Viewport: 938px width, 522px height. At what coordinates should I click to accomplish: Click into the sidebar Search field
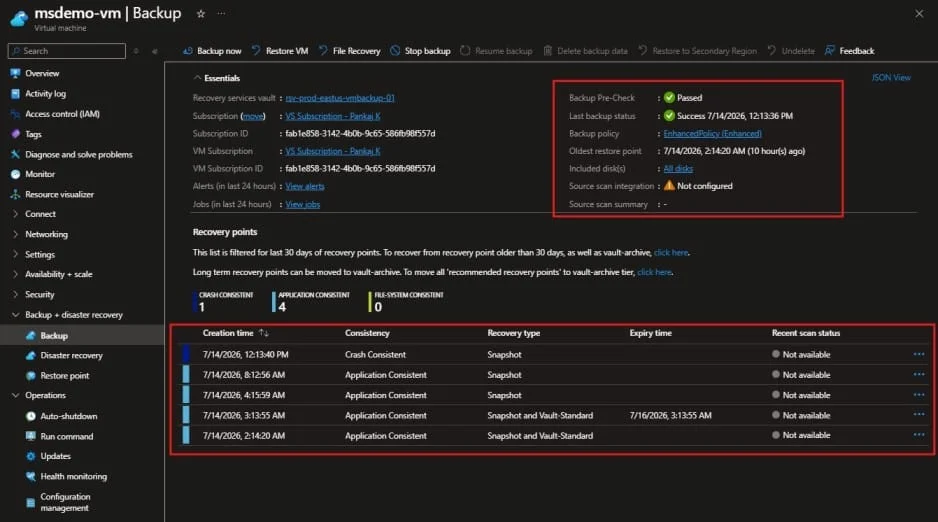click(67, 51)
